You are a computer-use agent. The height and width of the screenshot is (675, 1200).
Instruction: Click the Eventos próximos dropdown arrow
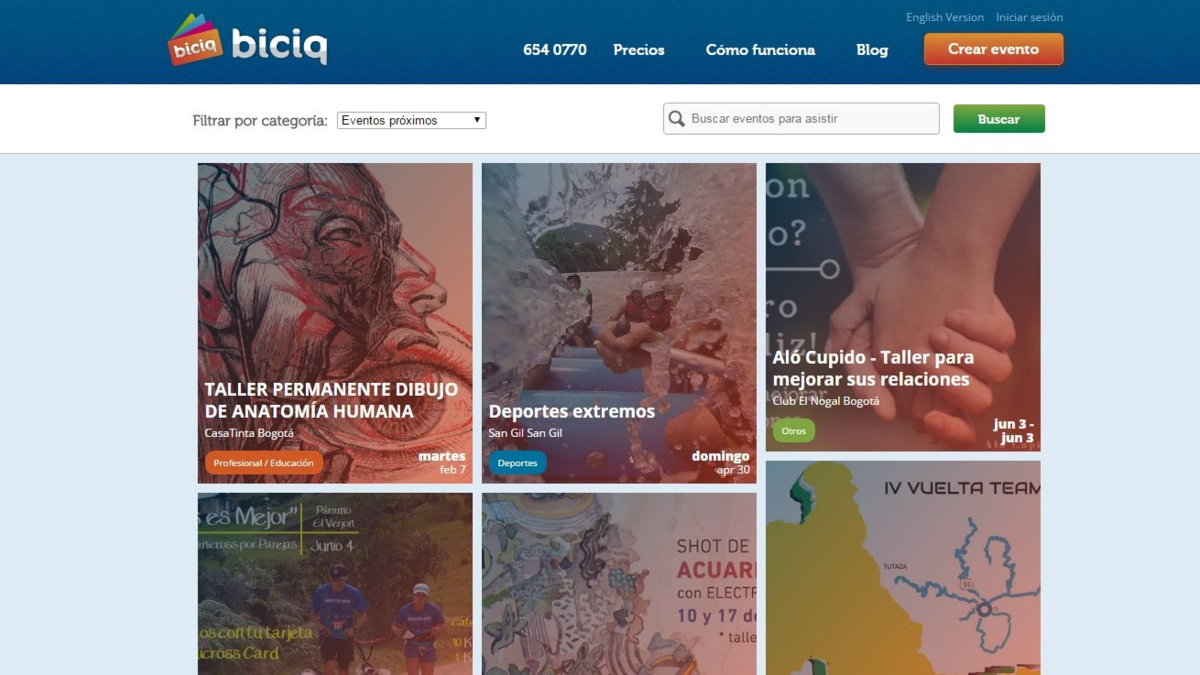pyautogui.click(x=477, y=120)
